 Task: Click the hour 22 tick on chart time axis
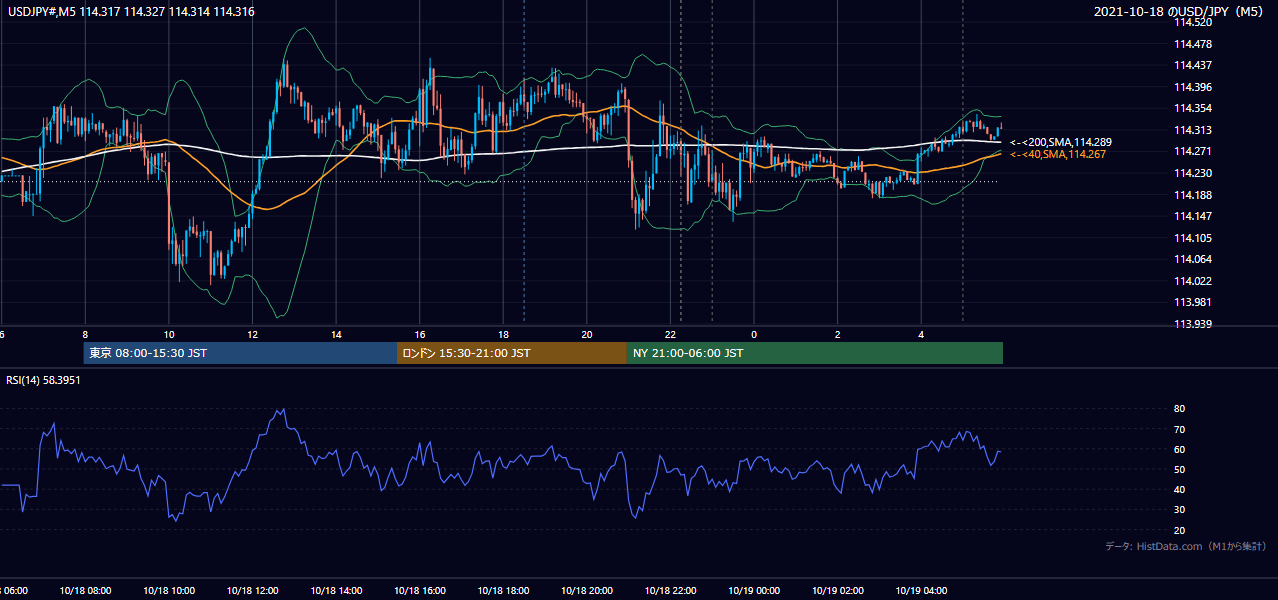(670, 334)
